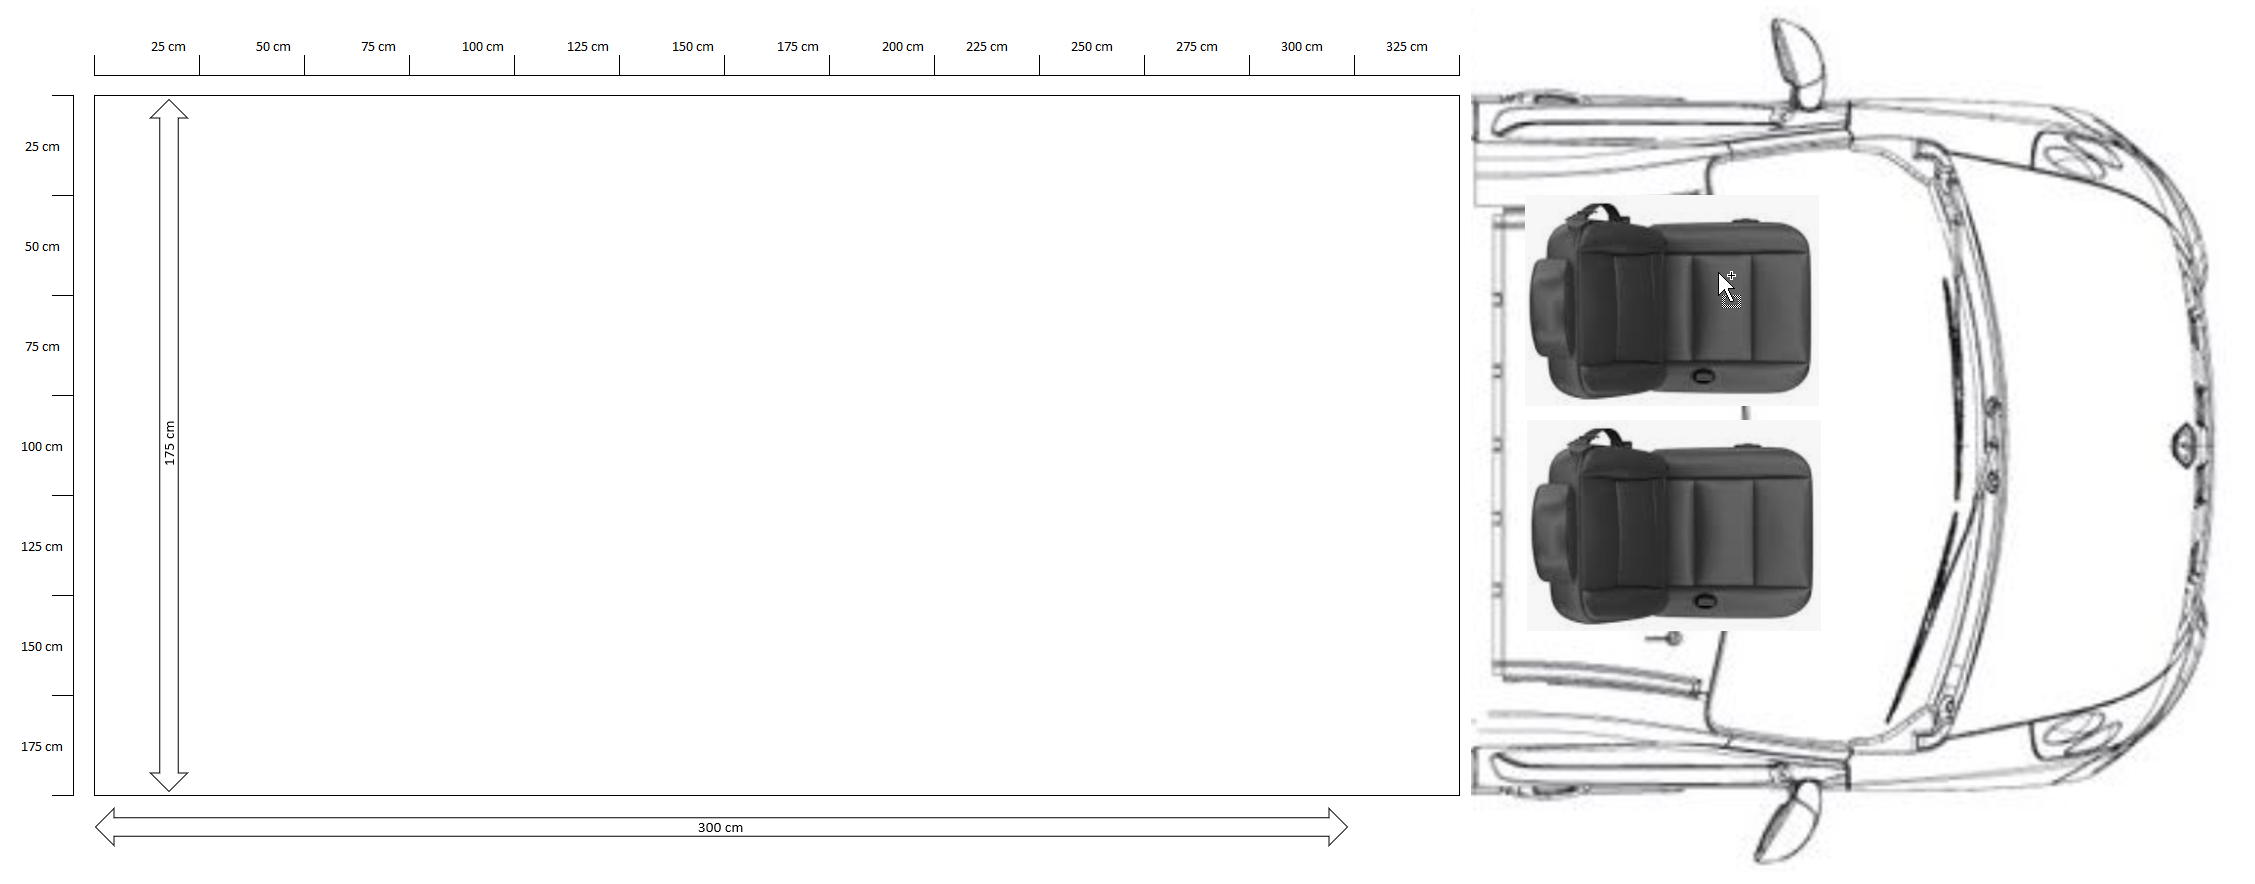Click the "175 cm" left ruler label
This screenshot has width=2255, height=884.
(x=42, y=747)
